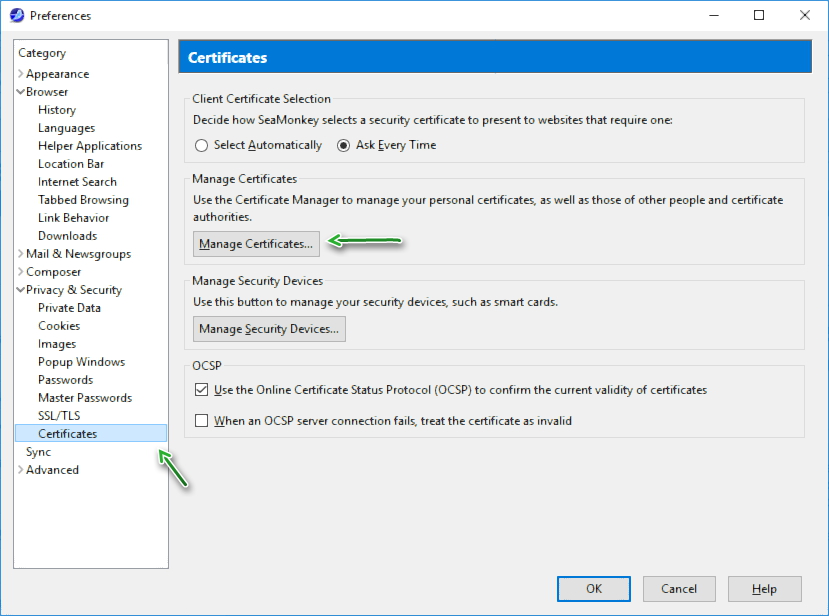Expand the Composer category
Viewport: 829px width, 616px height.
coord(21,272)
